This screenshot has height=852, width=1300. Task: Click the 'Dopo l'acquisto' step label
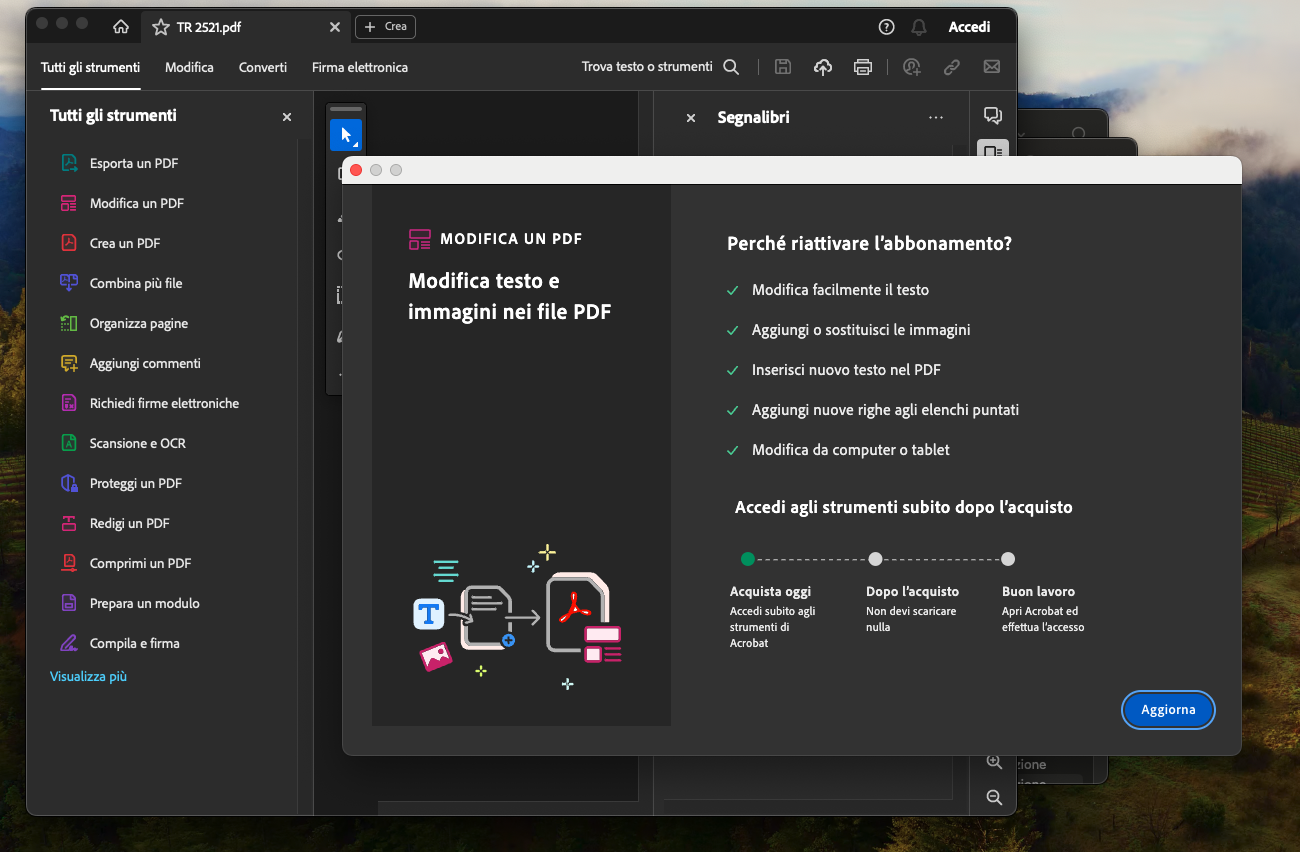pyautogui.click(x=912, y=591)
